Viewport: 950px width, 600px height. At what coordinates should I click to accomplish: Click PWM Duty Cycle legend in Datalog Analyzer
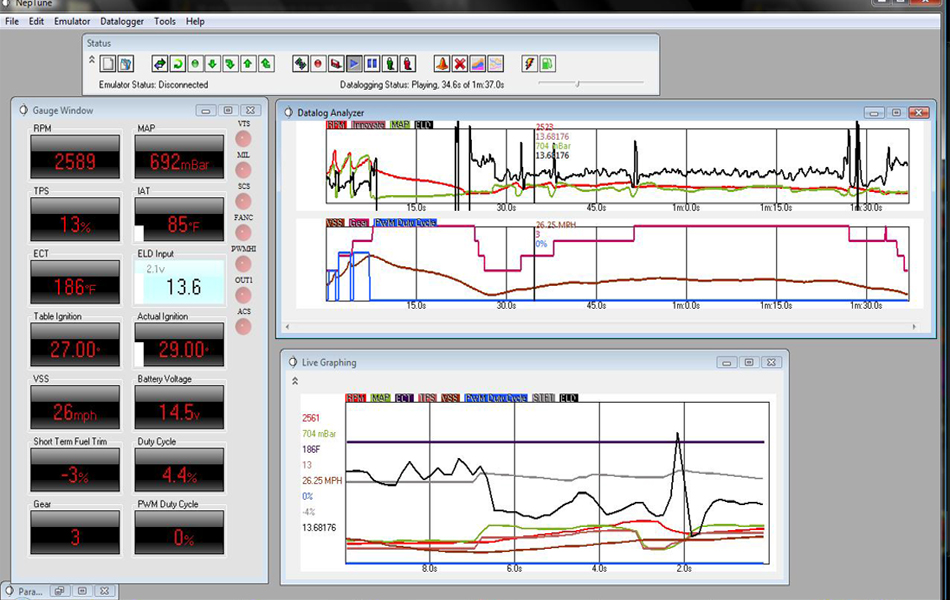tap(405, 223)
